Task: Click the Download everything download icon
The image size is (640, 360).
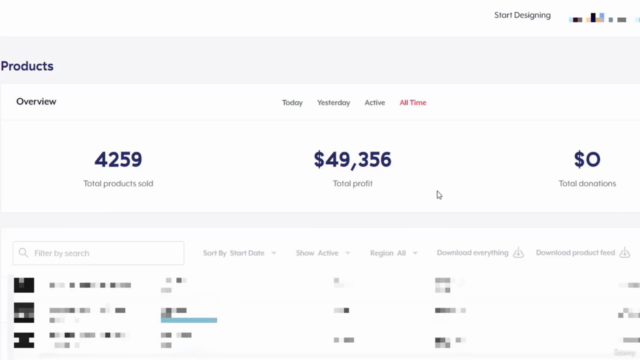Action: [x=518, y=253]
